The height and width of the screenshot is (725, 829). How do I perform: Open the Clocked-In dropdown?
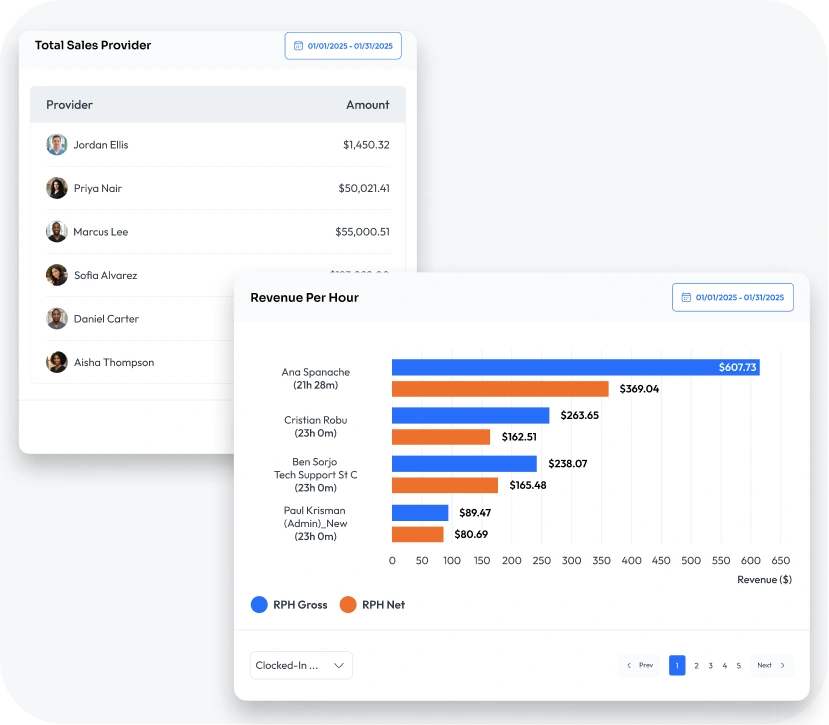click(301, 665)
